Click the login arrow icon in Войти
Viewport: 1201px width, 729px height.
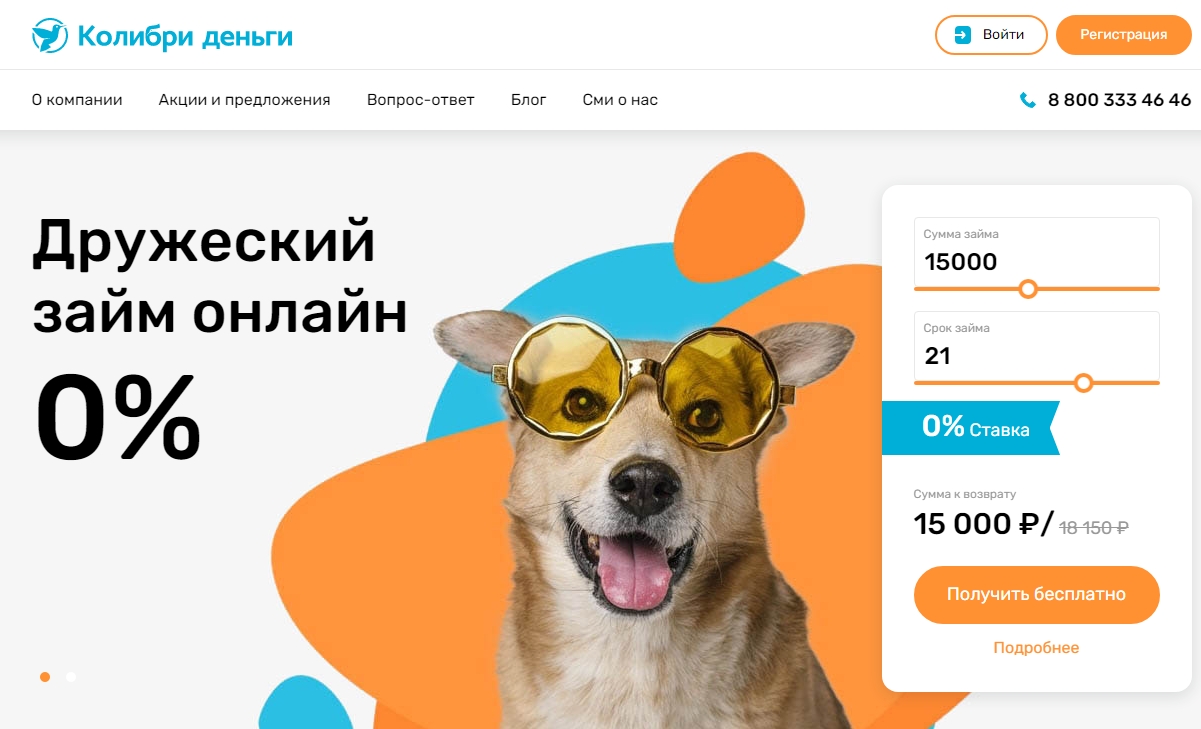pos(962,34)
